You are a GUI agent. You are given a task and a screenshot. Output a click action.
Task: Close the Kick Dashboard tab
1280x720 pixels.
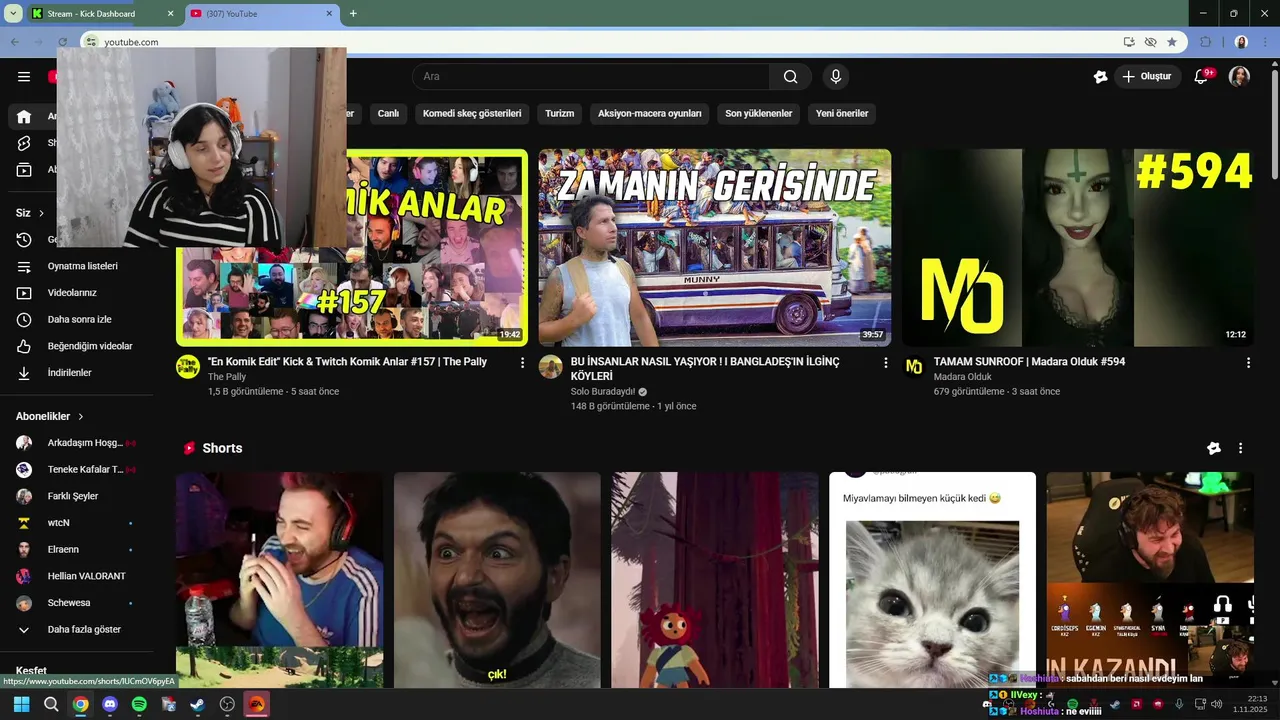coord(171,14)
